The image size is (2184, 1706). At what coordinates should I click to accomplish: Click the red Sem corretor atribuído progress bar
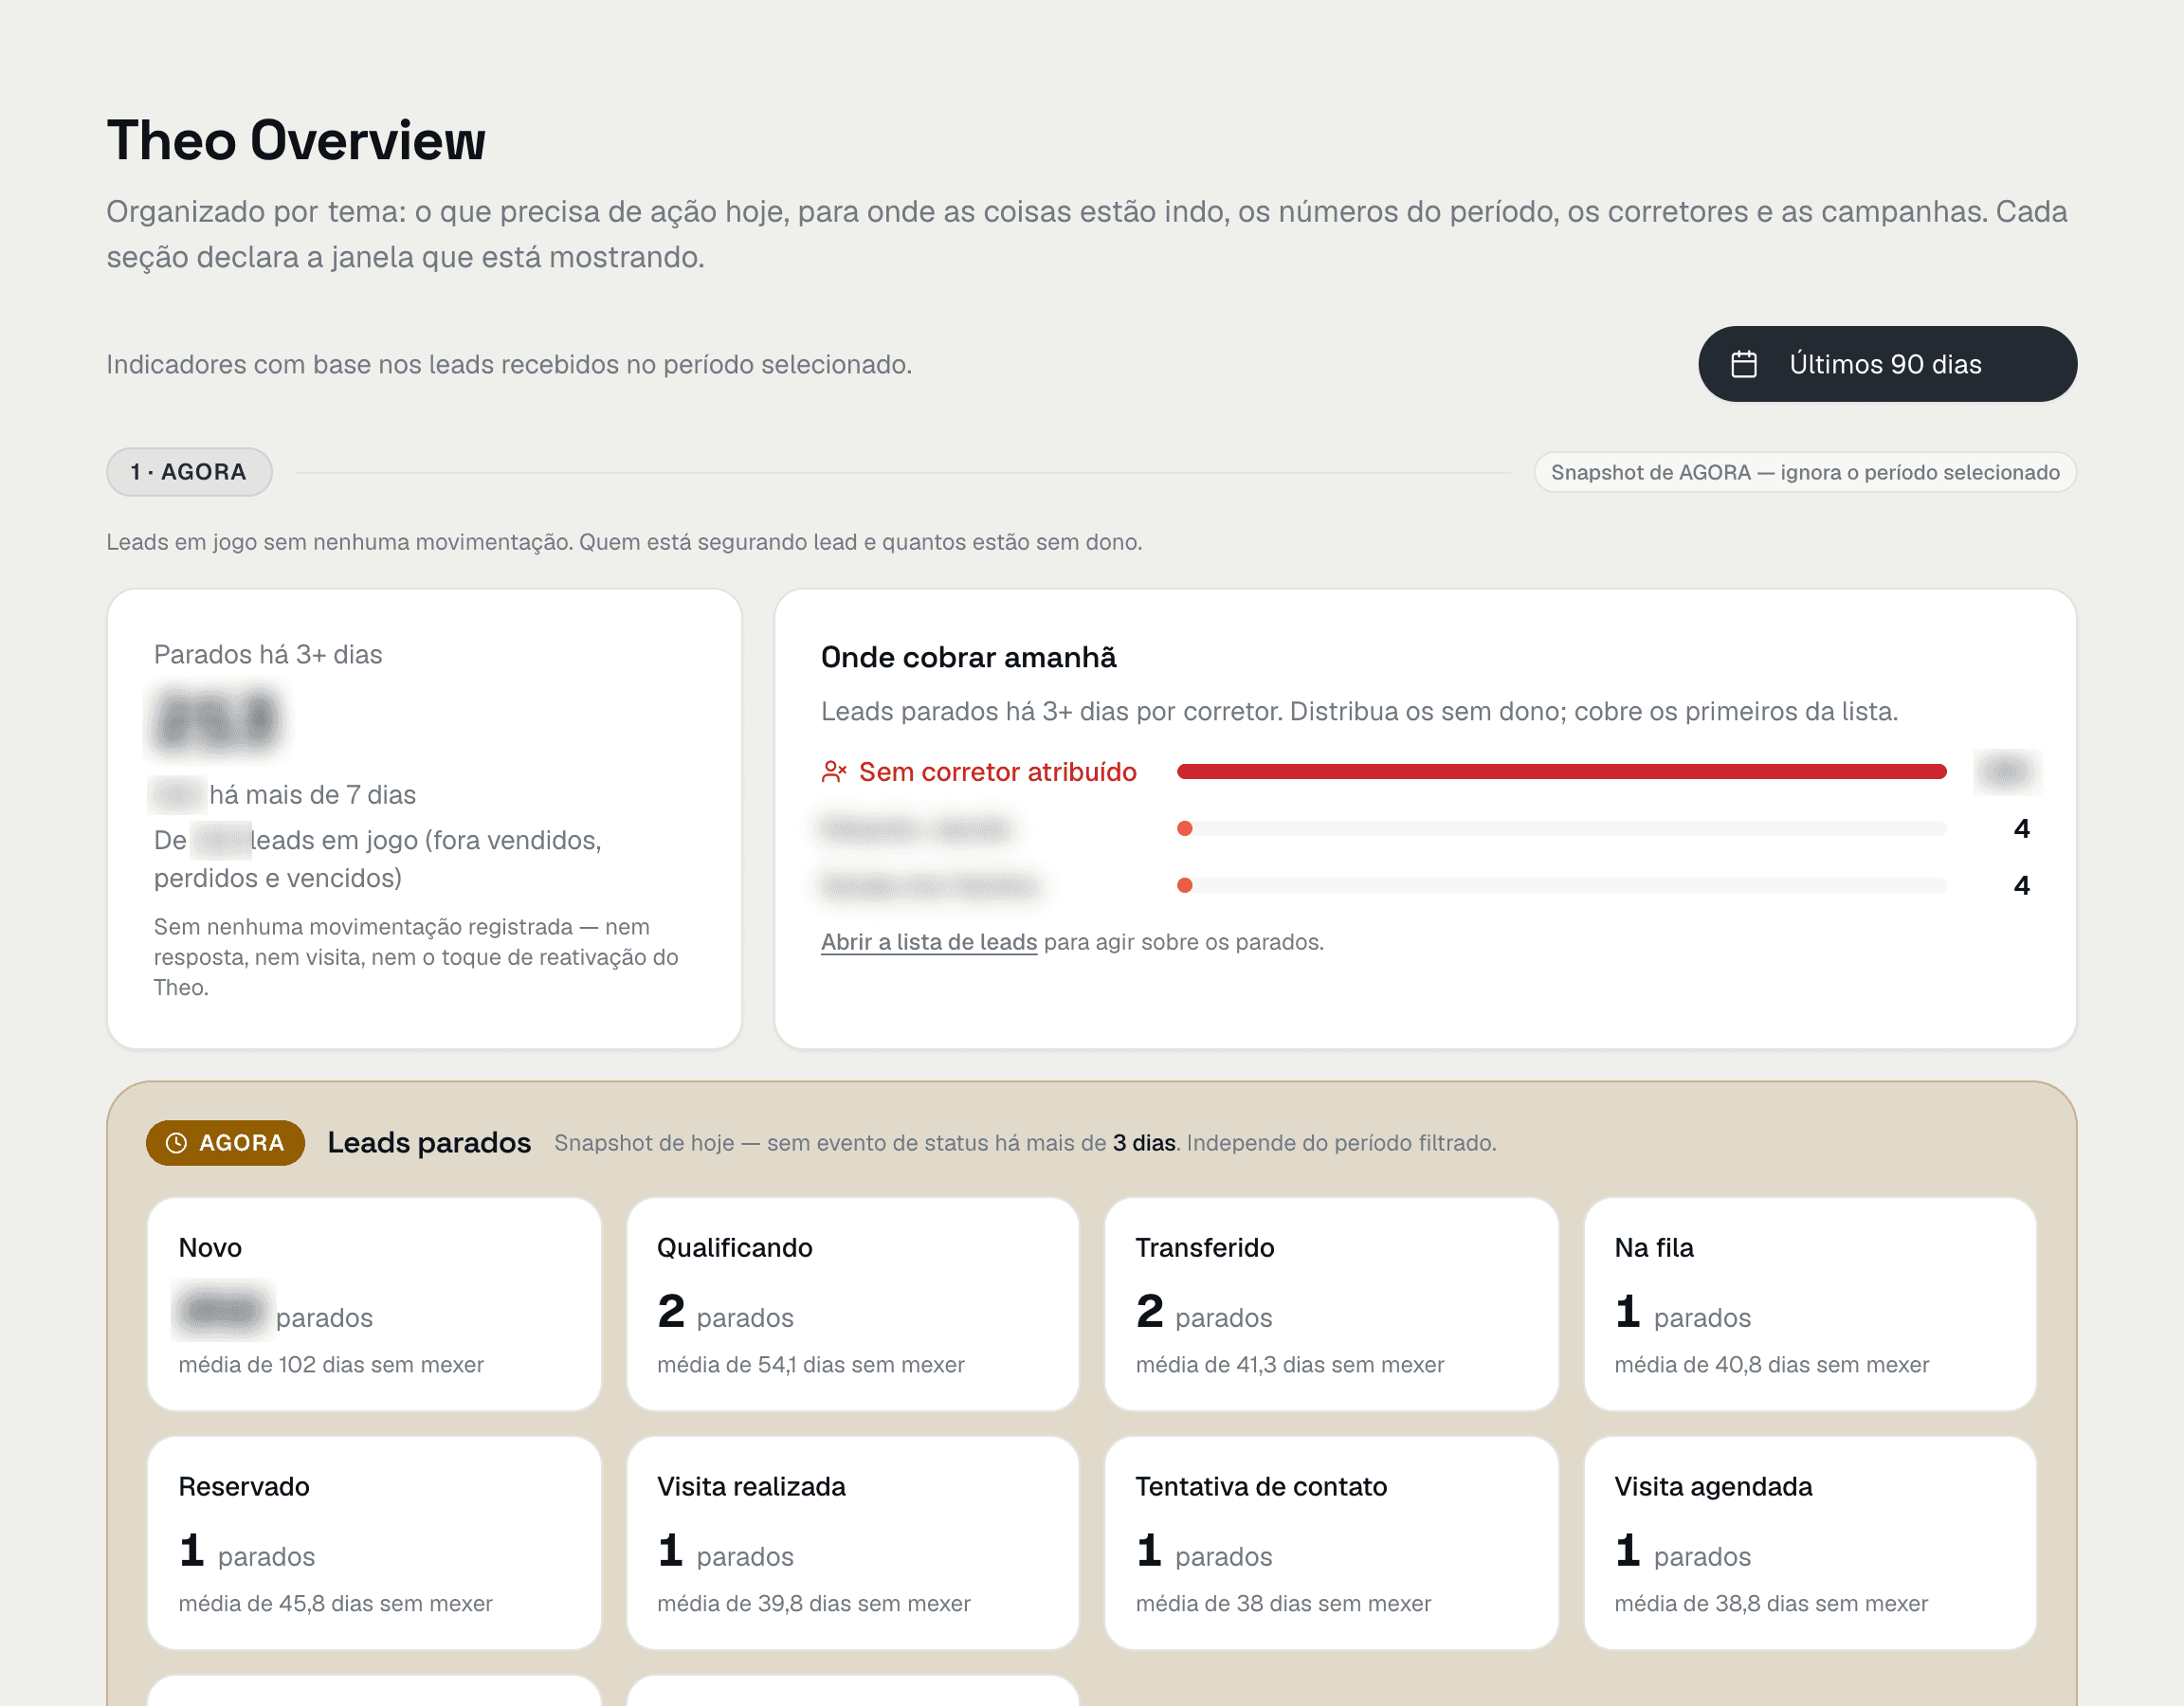pyautogui.click(x=1561, y=771)
